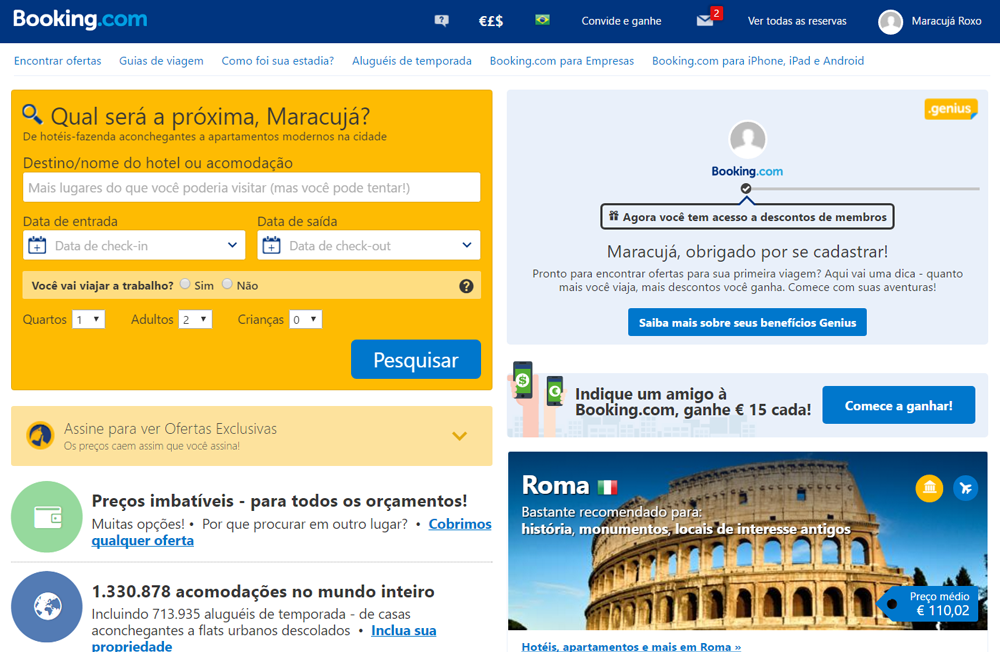Screen dimensions: 1000x652
Task: Change language via the Brazil flag icon
Action: (x=542, y=20)
